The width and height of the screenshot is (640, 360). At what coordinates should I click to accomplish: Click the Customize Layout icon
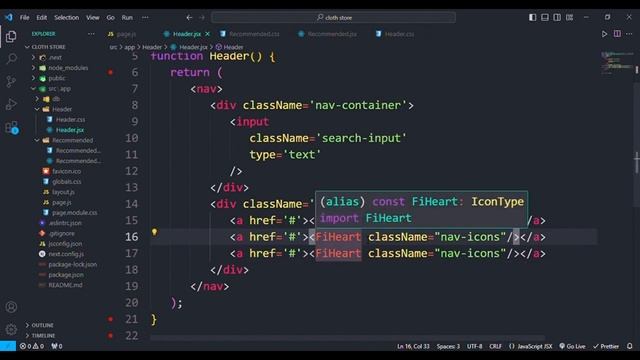coord(569,18)
